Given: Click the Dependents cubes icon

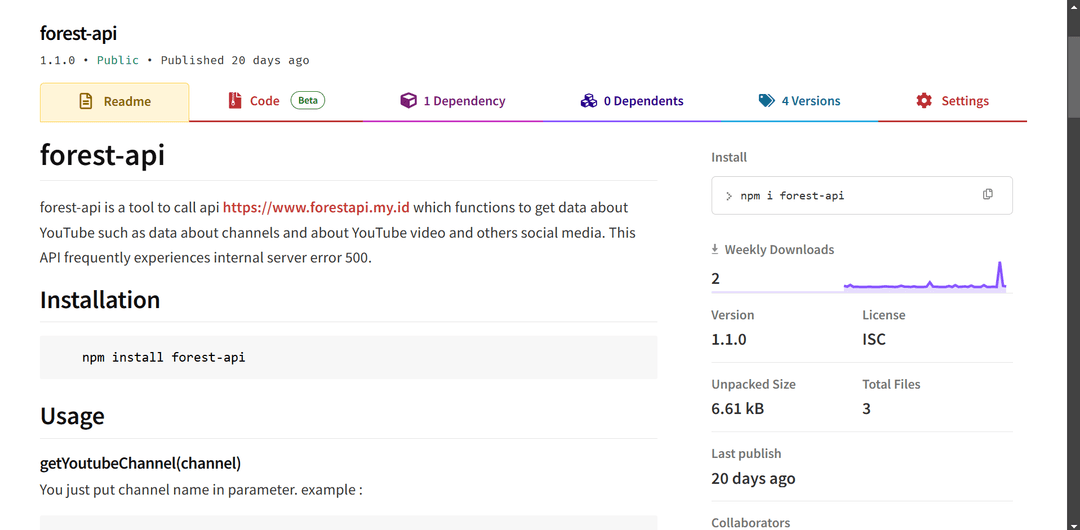Looking at the screenshot, I should click(x=588, y=101).
